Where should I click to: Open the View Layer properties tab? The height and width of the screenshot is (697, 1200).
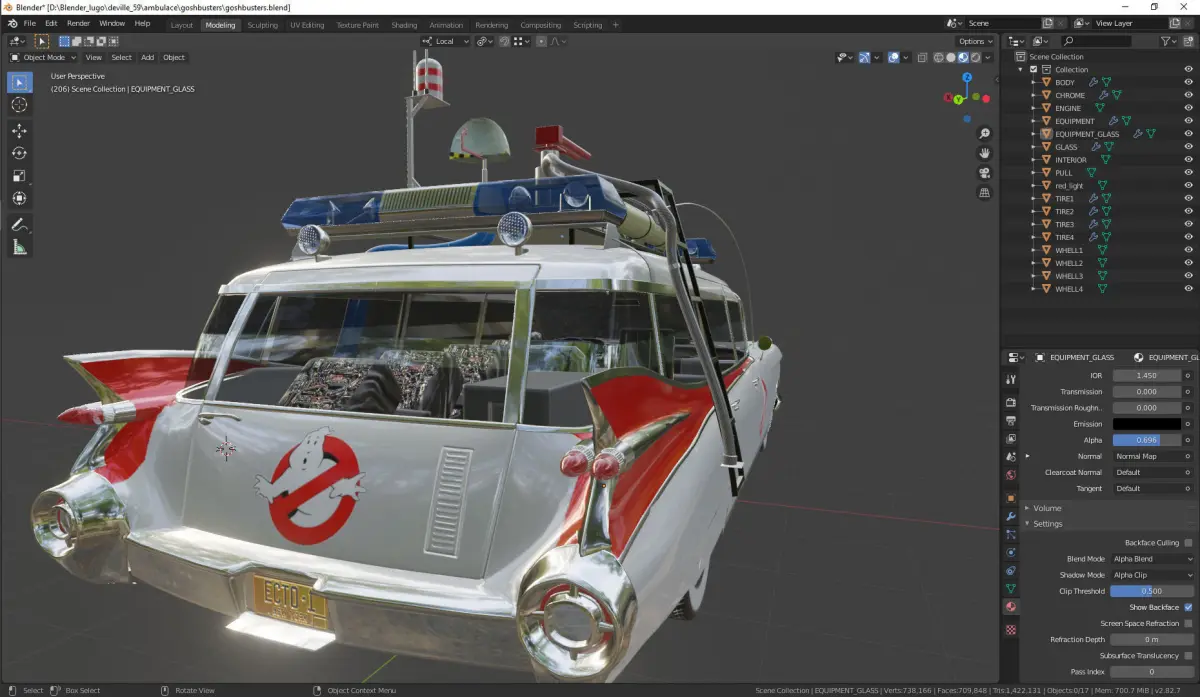pyautogui.click(x=1011, y=438)
